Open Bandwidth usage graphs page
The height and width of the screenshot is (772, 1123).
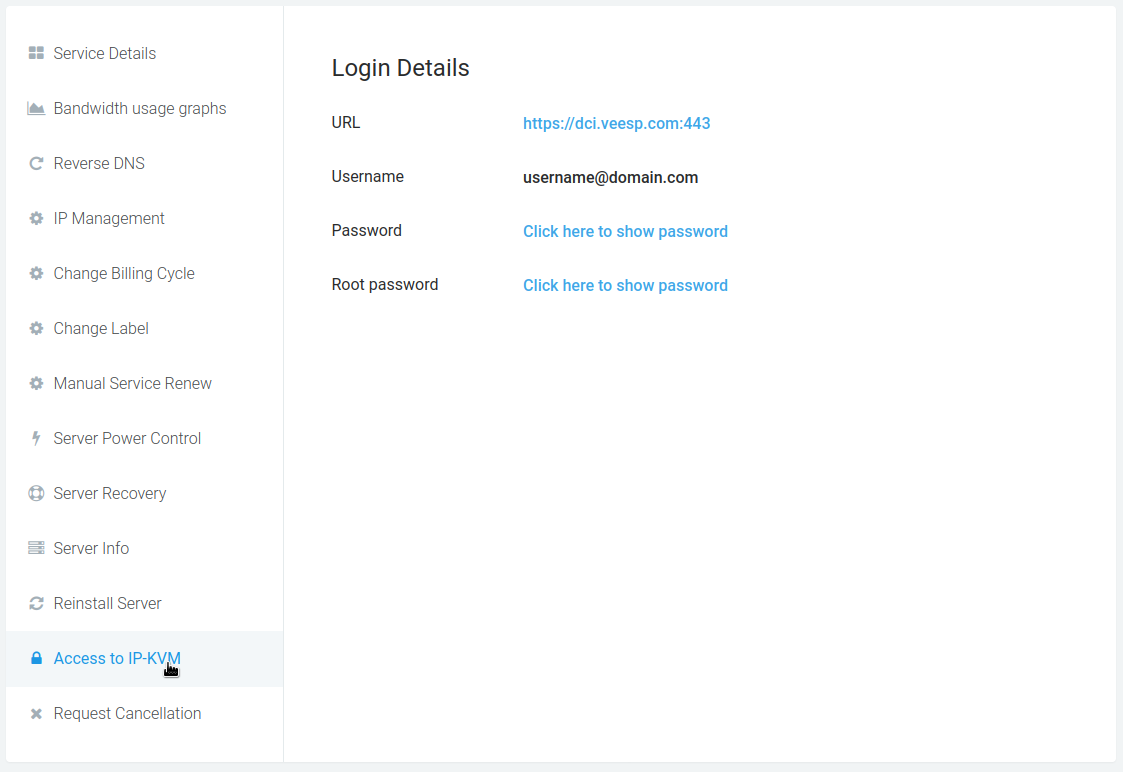[x=140, y=108]
